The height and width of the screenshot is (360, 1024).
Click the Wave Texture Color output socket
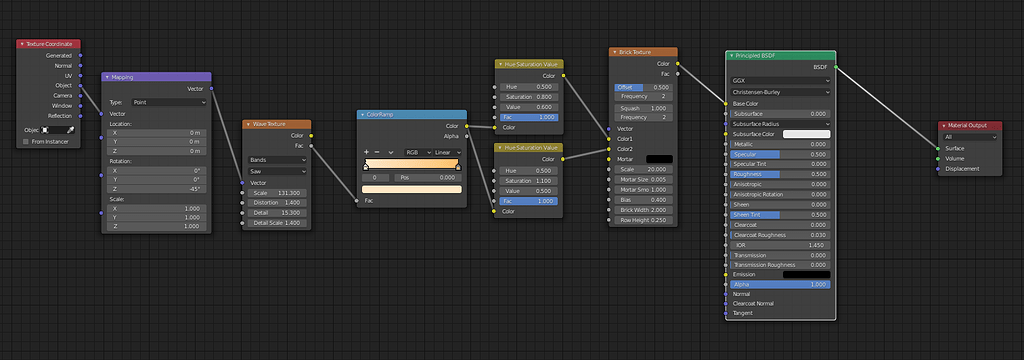coord(311,136)
